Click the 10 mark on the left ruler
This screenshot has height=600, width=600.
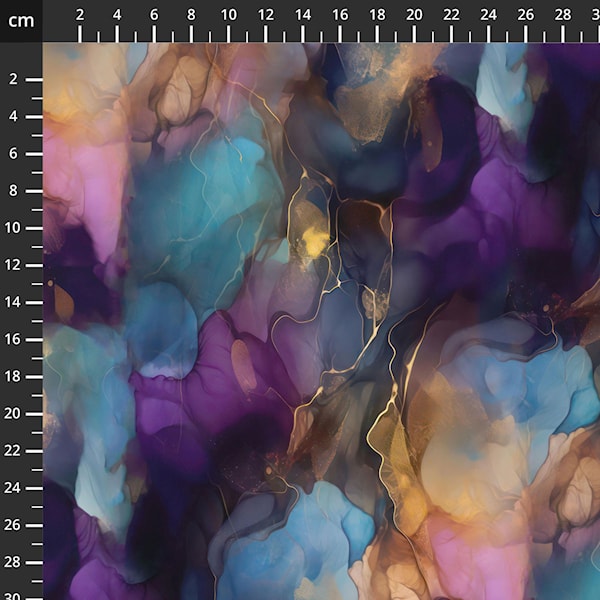[15, 227]
